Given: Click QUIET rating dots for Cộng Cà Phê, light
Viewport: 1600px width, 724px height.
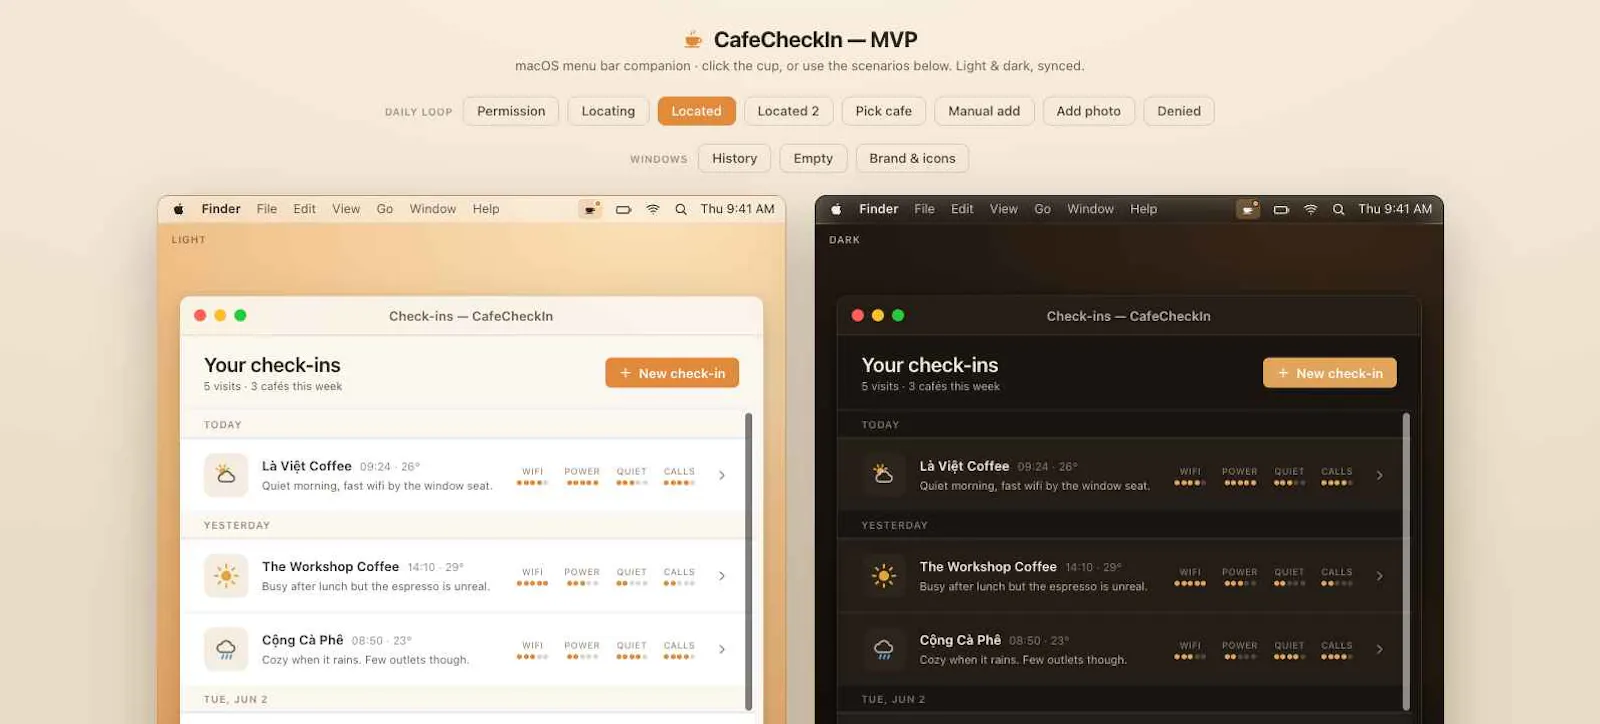Looking at the screenshot, I should (x=631, y=657).
